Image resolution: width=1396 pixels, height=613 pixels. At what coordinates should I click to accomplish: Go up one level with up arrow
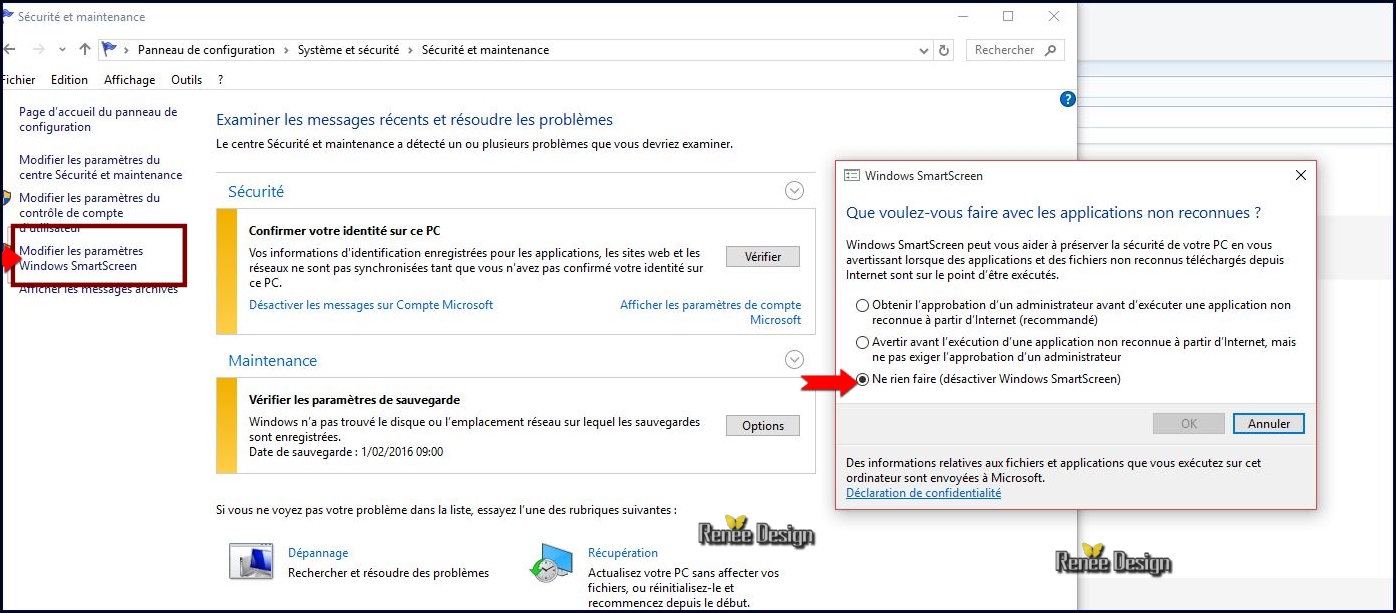coord(84,49)
